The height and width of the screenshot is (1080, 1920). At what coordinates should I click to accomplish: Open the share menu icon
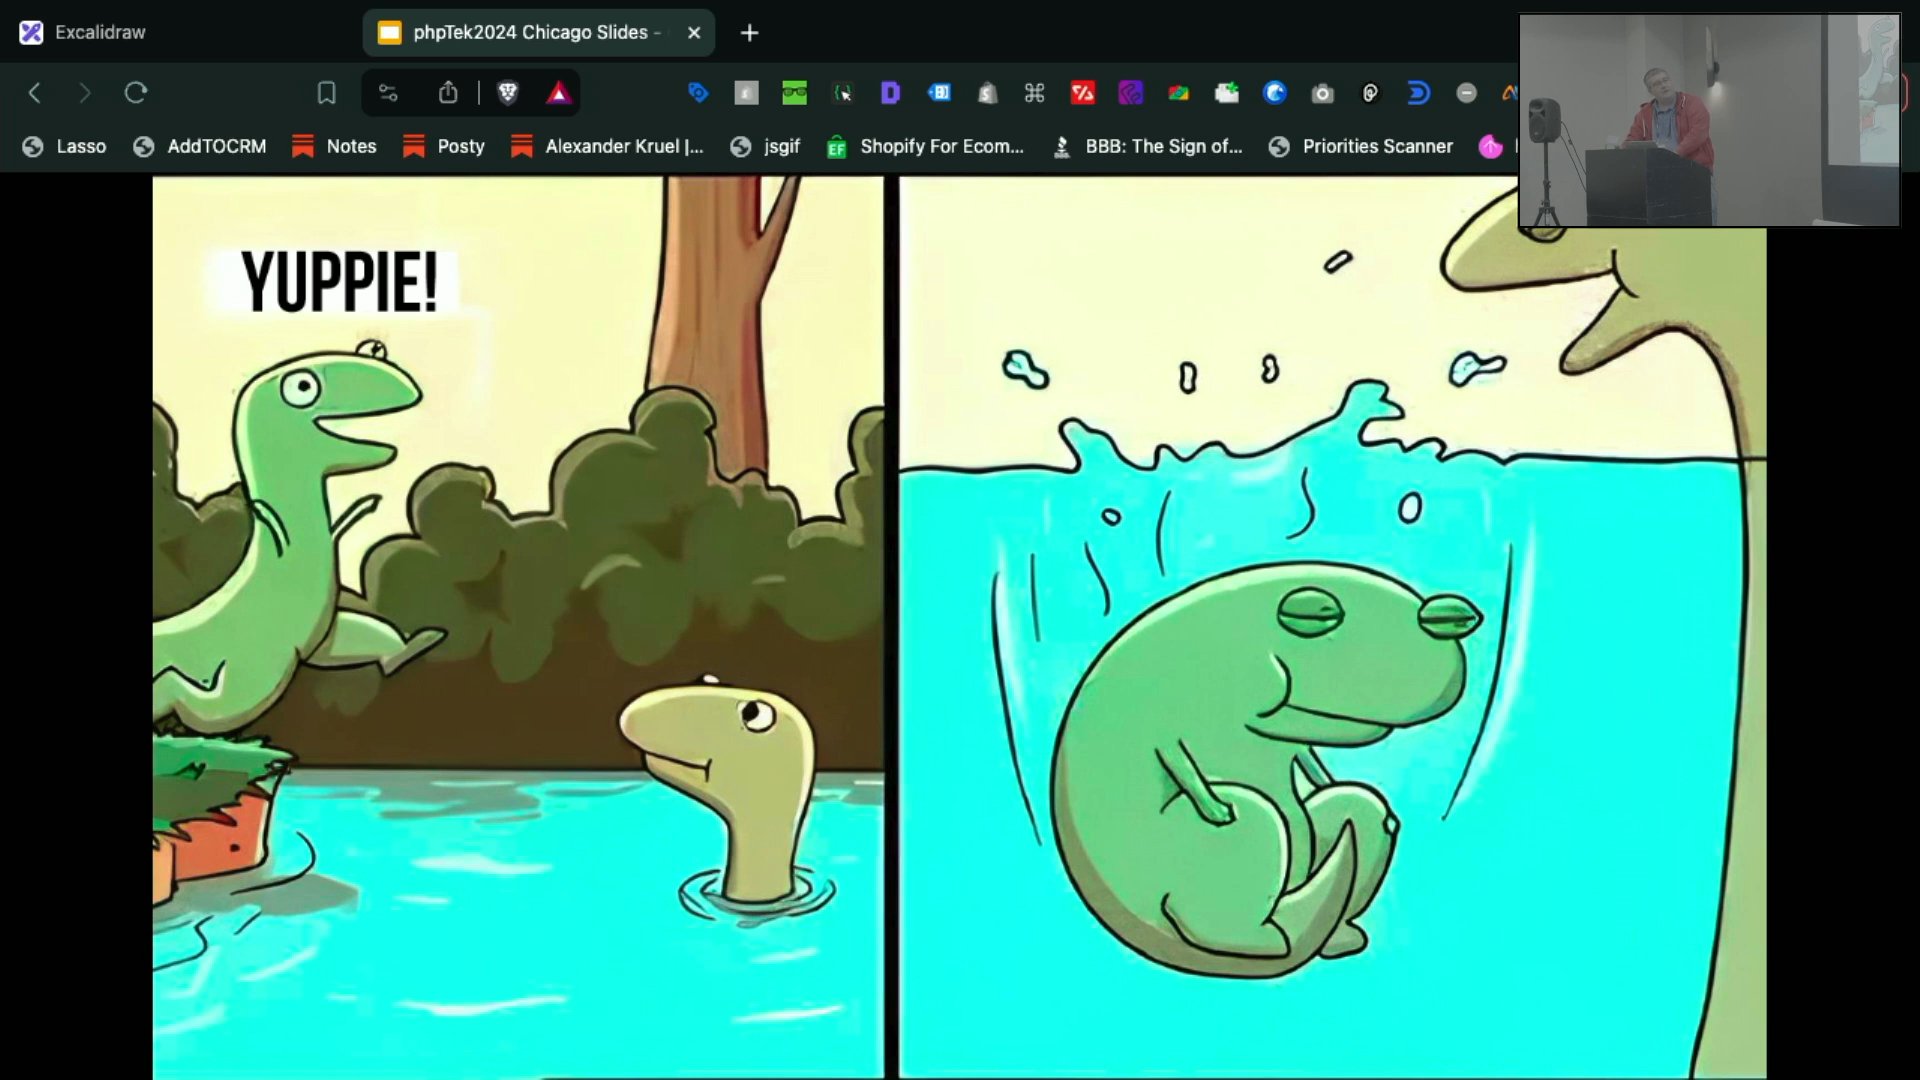click(x=448, y=93)
